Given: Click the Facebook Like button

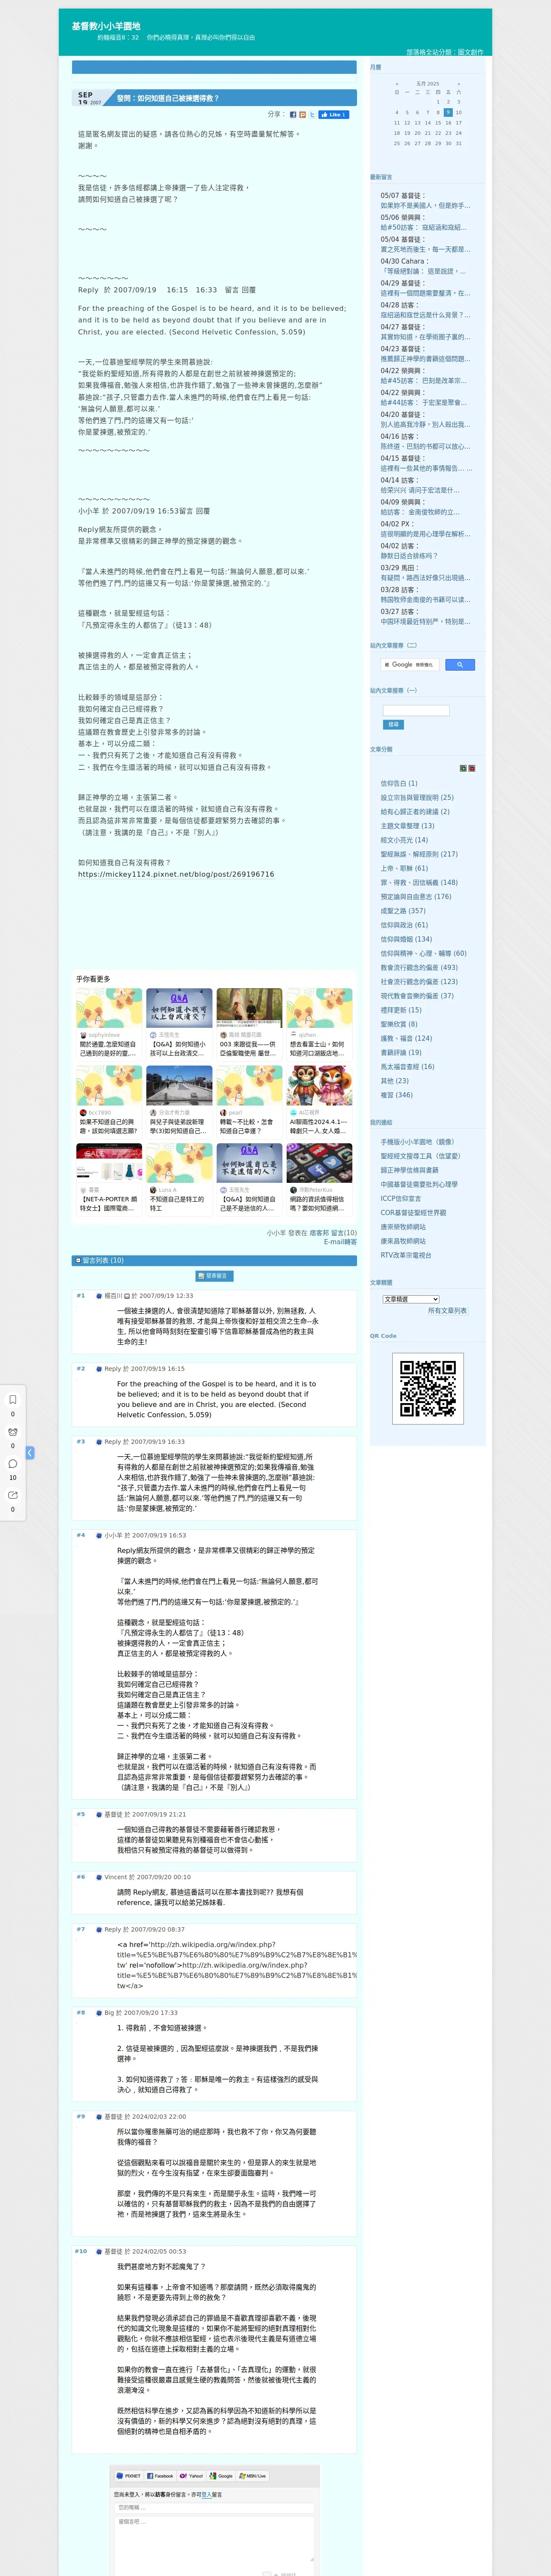Looking at the screenshot, I should click(334, 115).
